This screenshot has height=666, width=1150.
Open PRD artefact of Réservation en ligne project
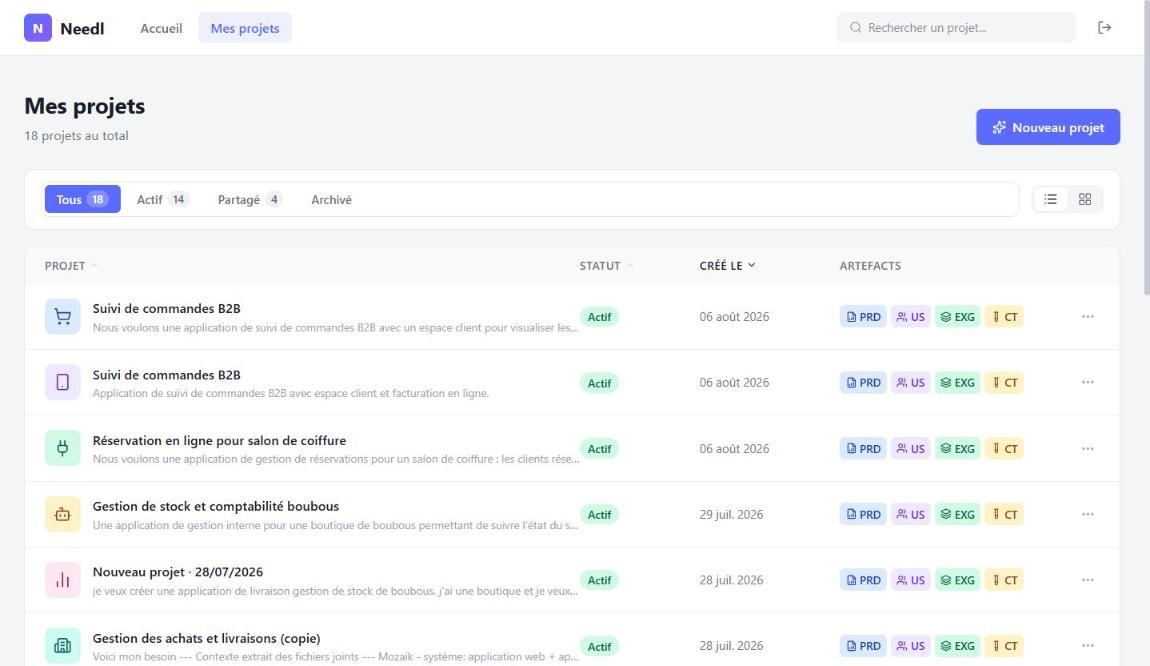pos(863,448)
